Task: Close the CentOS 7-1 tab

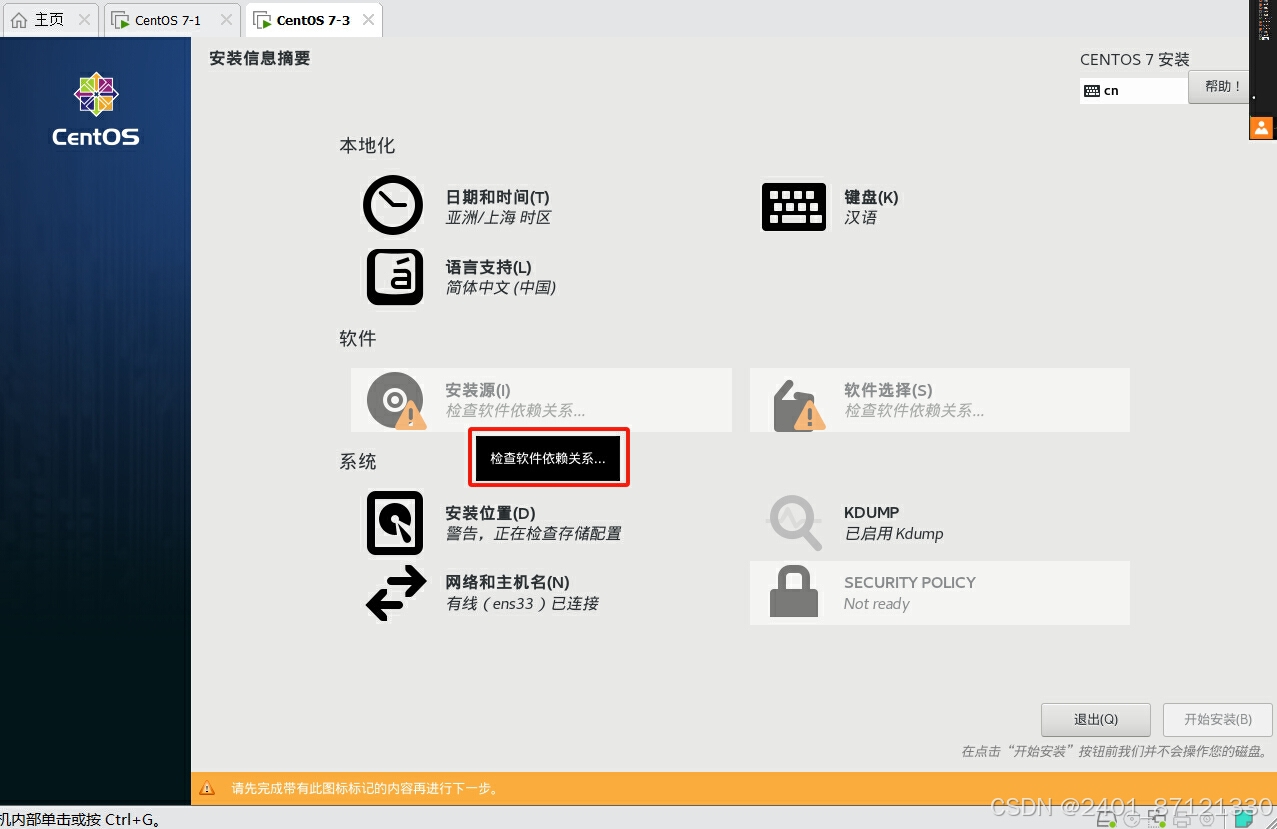Action: 227,20
